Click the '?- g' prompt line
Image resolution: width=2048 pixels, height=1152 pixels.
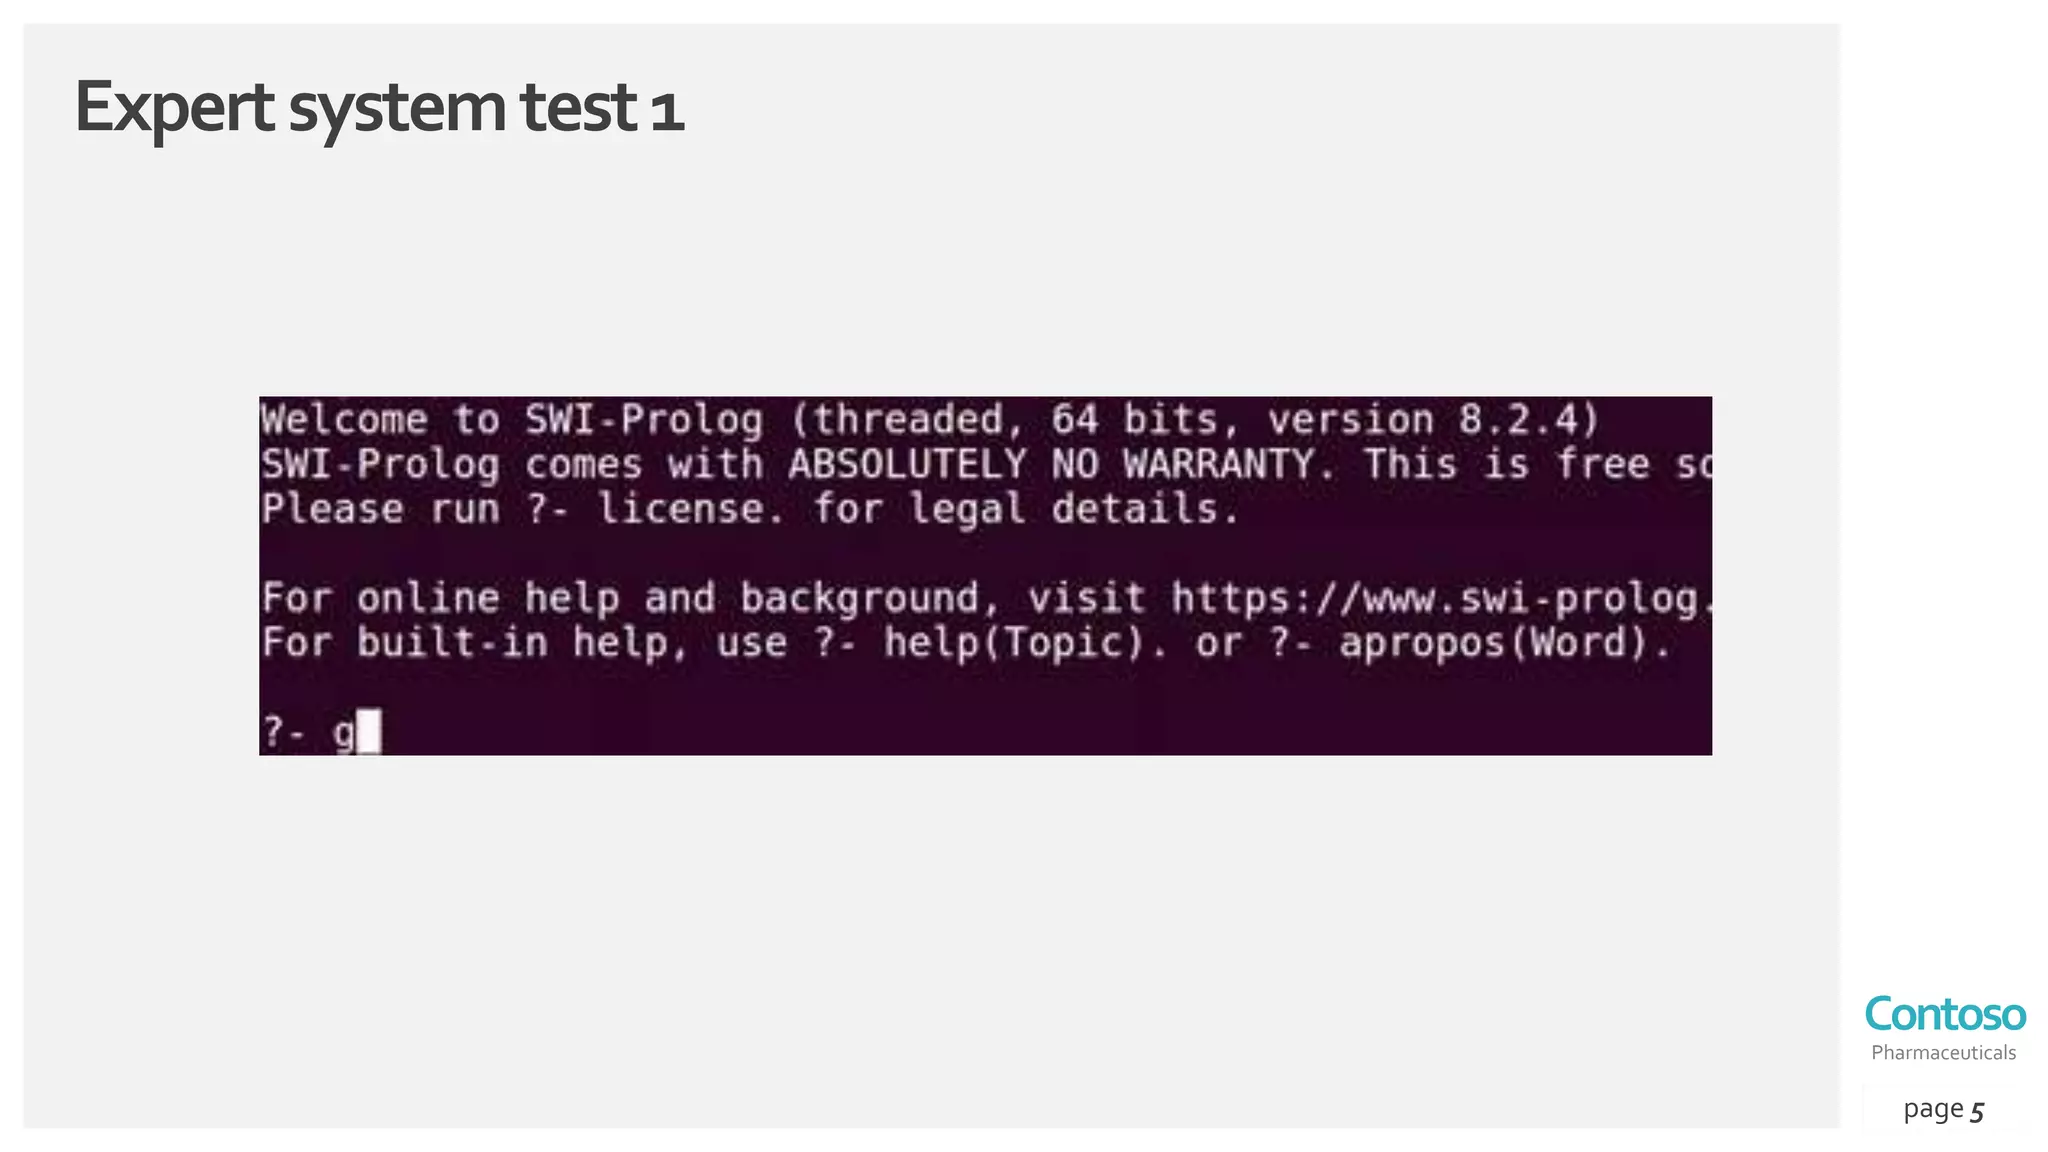pyautogui.click(x=320, y=732)
